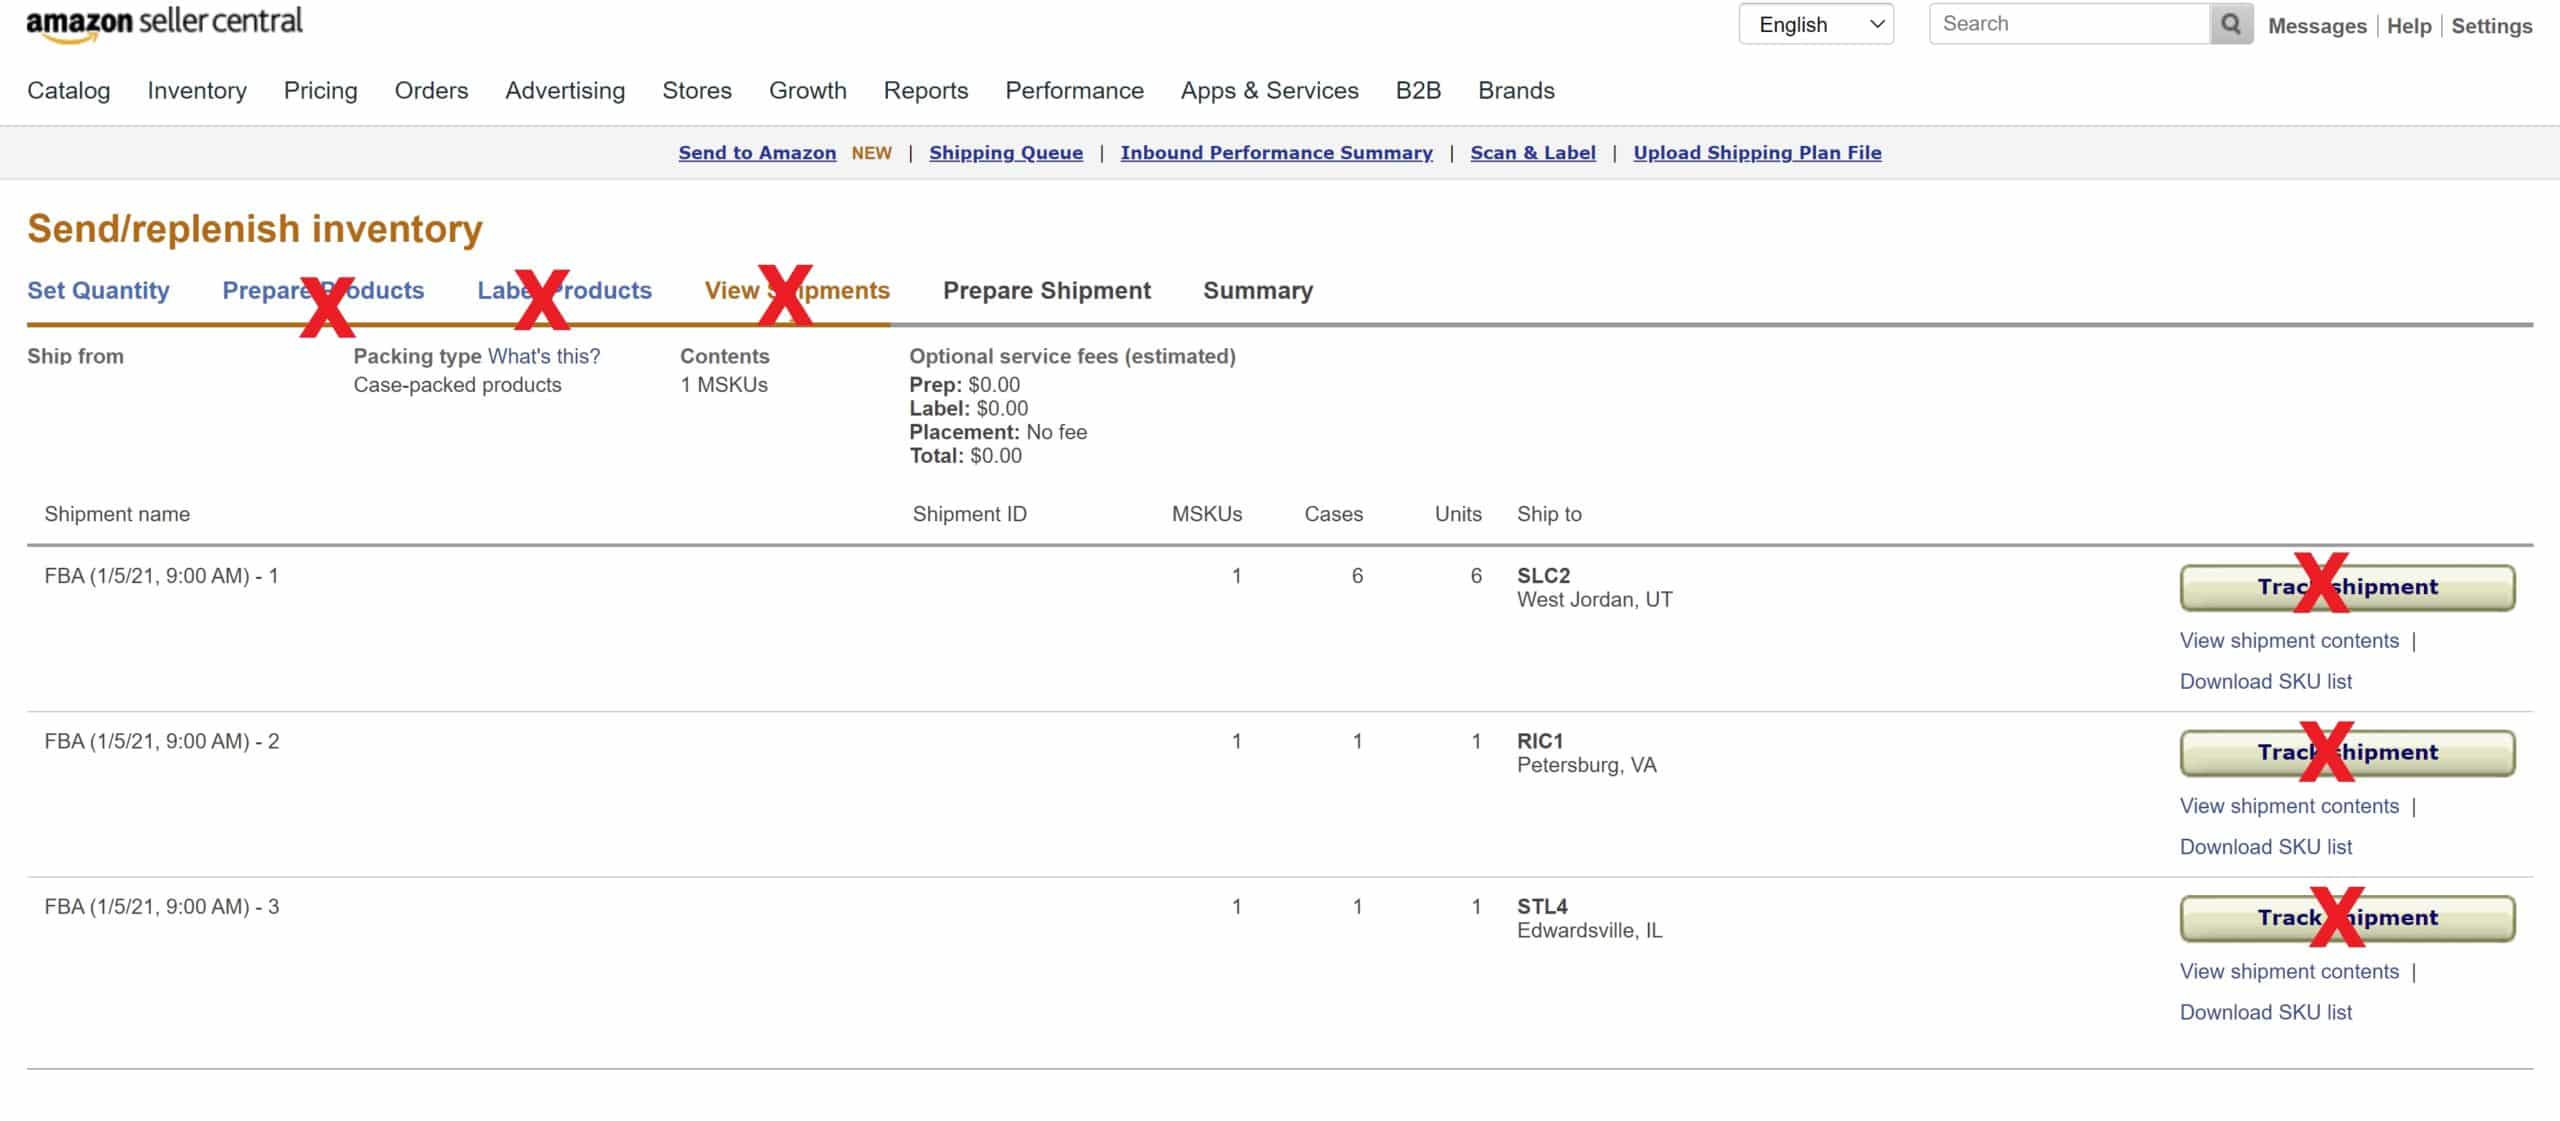Click the Units column header
The image size is (2560, 1121).
(1458, 514)
